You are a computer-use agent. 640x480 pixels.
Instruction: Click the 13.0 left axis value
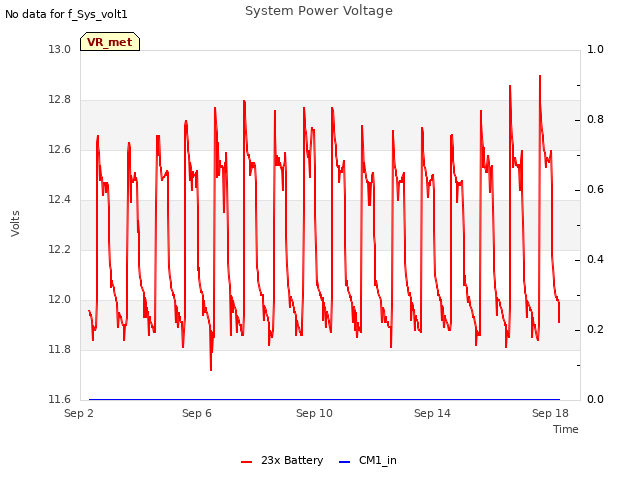click(x=60, y=49)
